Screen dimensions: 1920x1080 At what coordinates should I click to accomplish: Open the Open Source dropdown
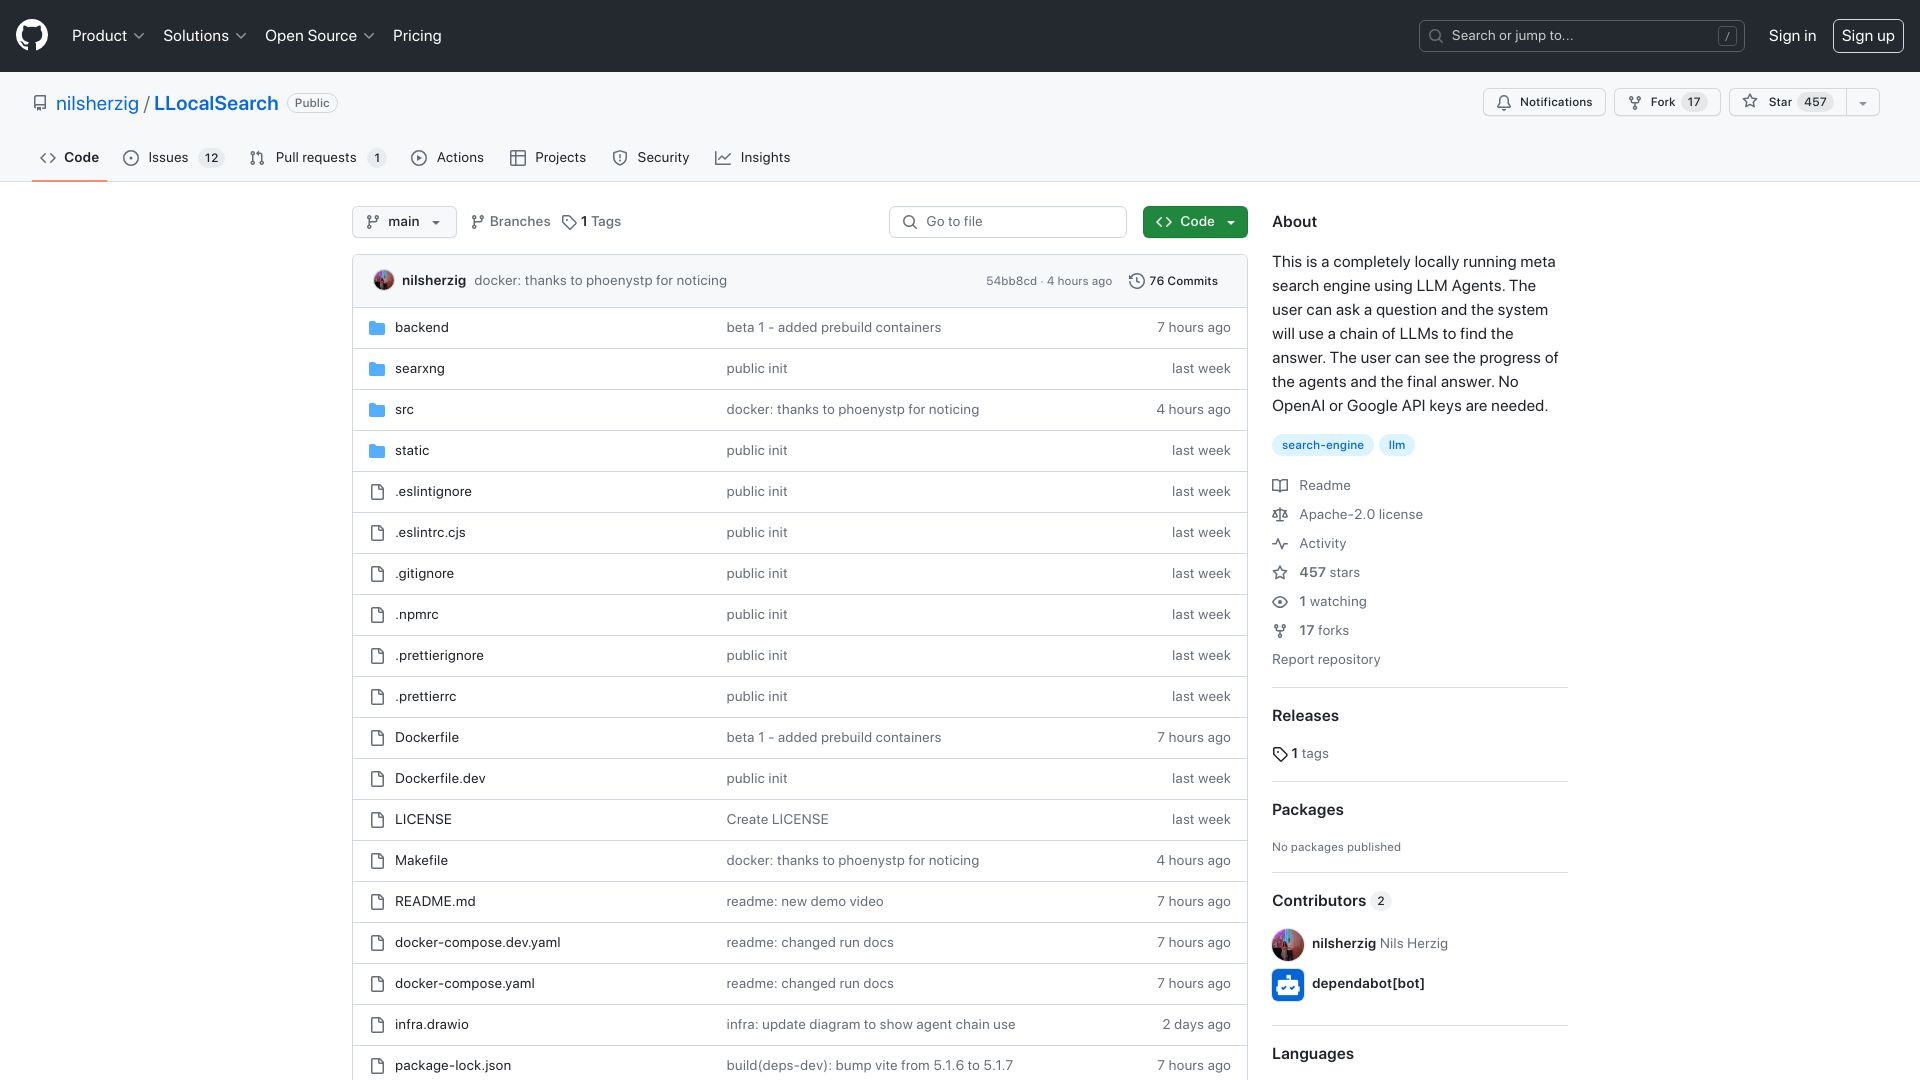(x=319, y=36)
